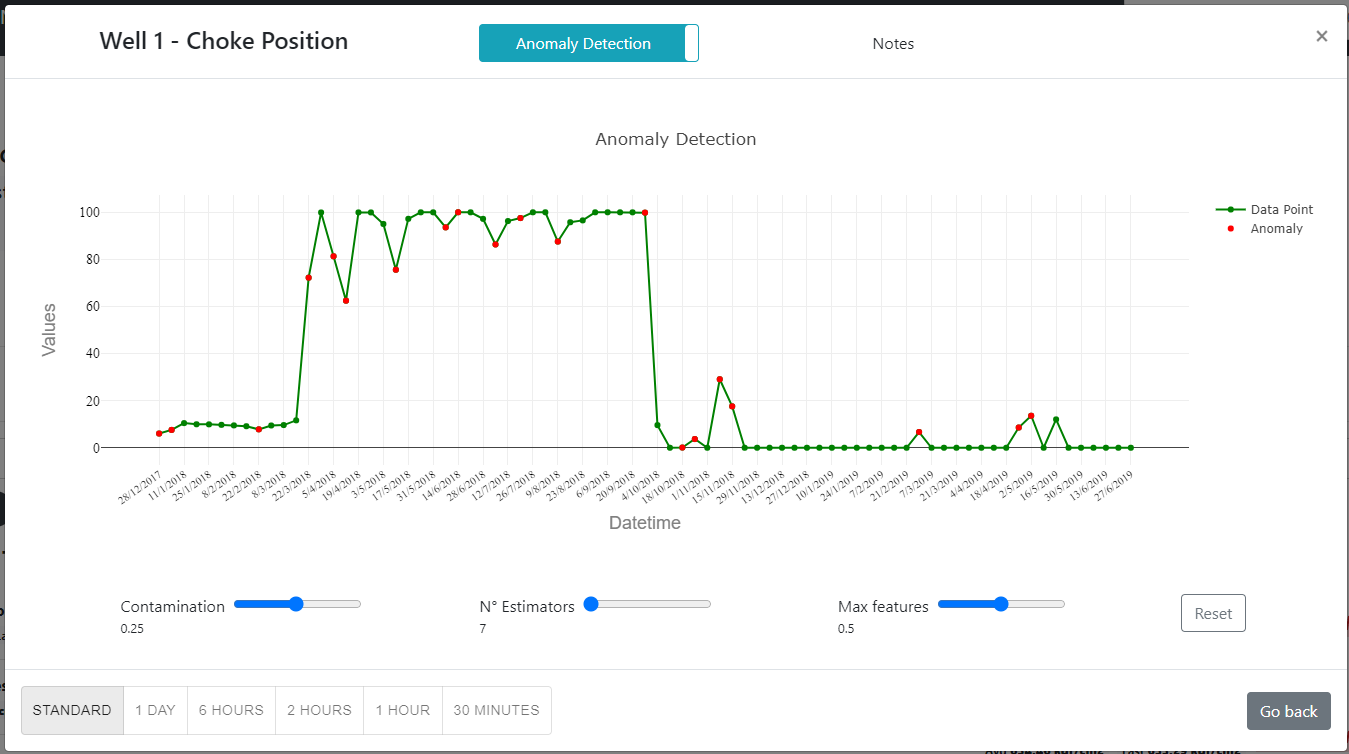Switch to the Anomaly Detection tab

coord(583,44)
